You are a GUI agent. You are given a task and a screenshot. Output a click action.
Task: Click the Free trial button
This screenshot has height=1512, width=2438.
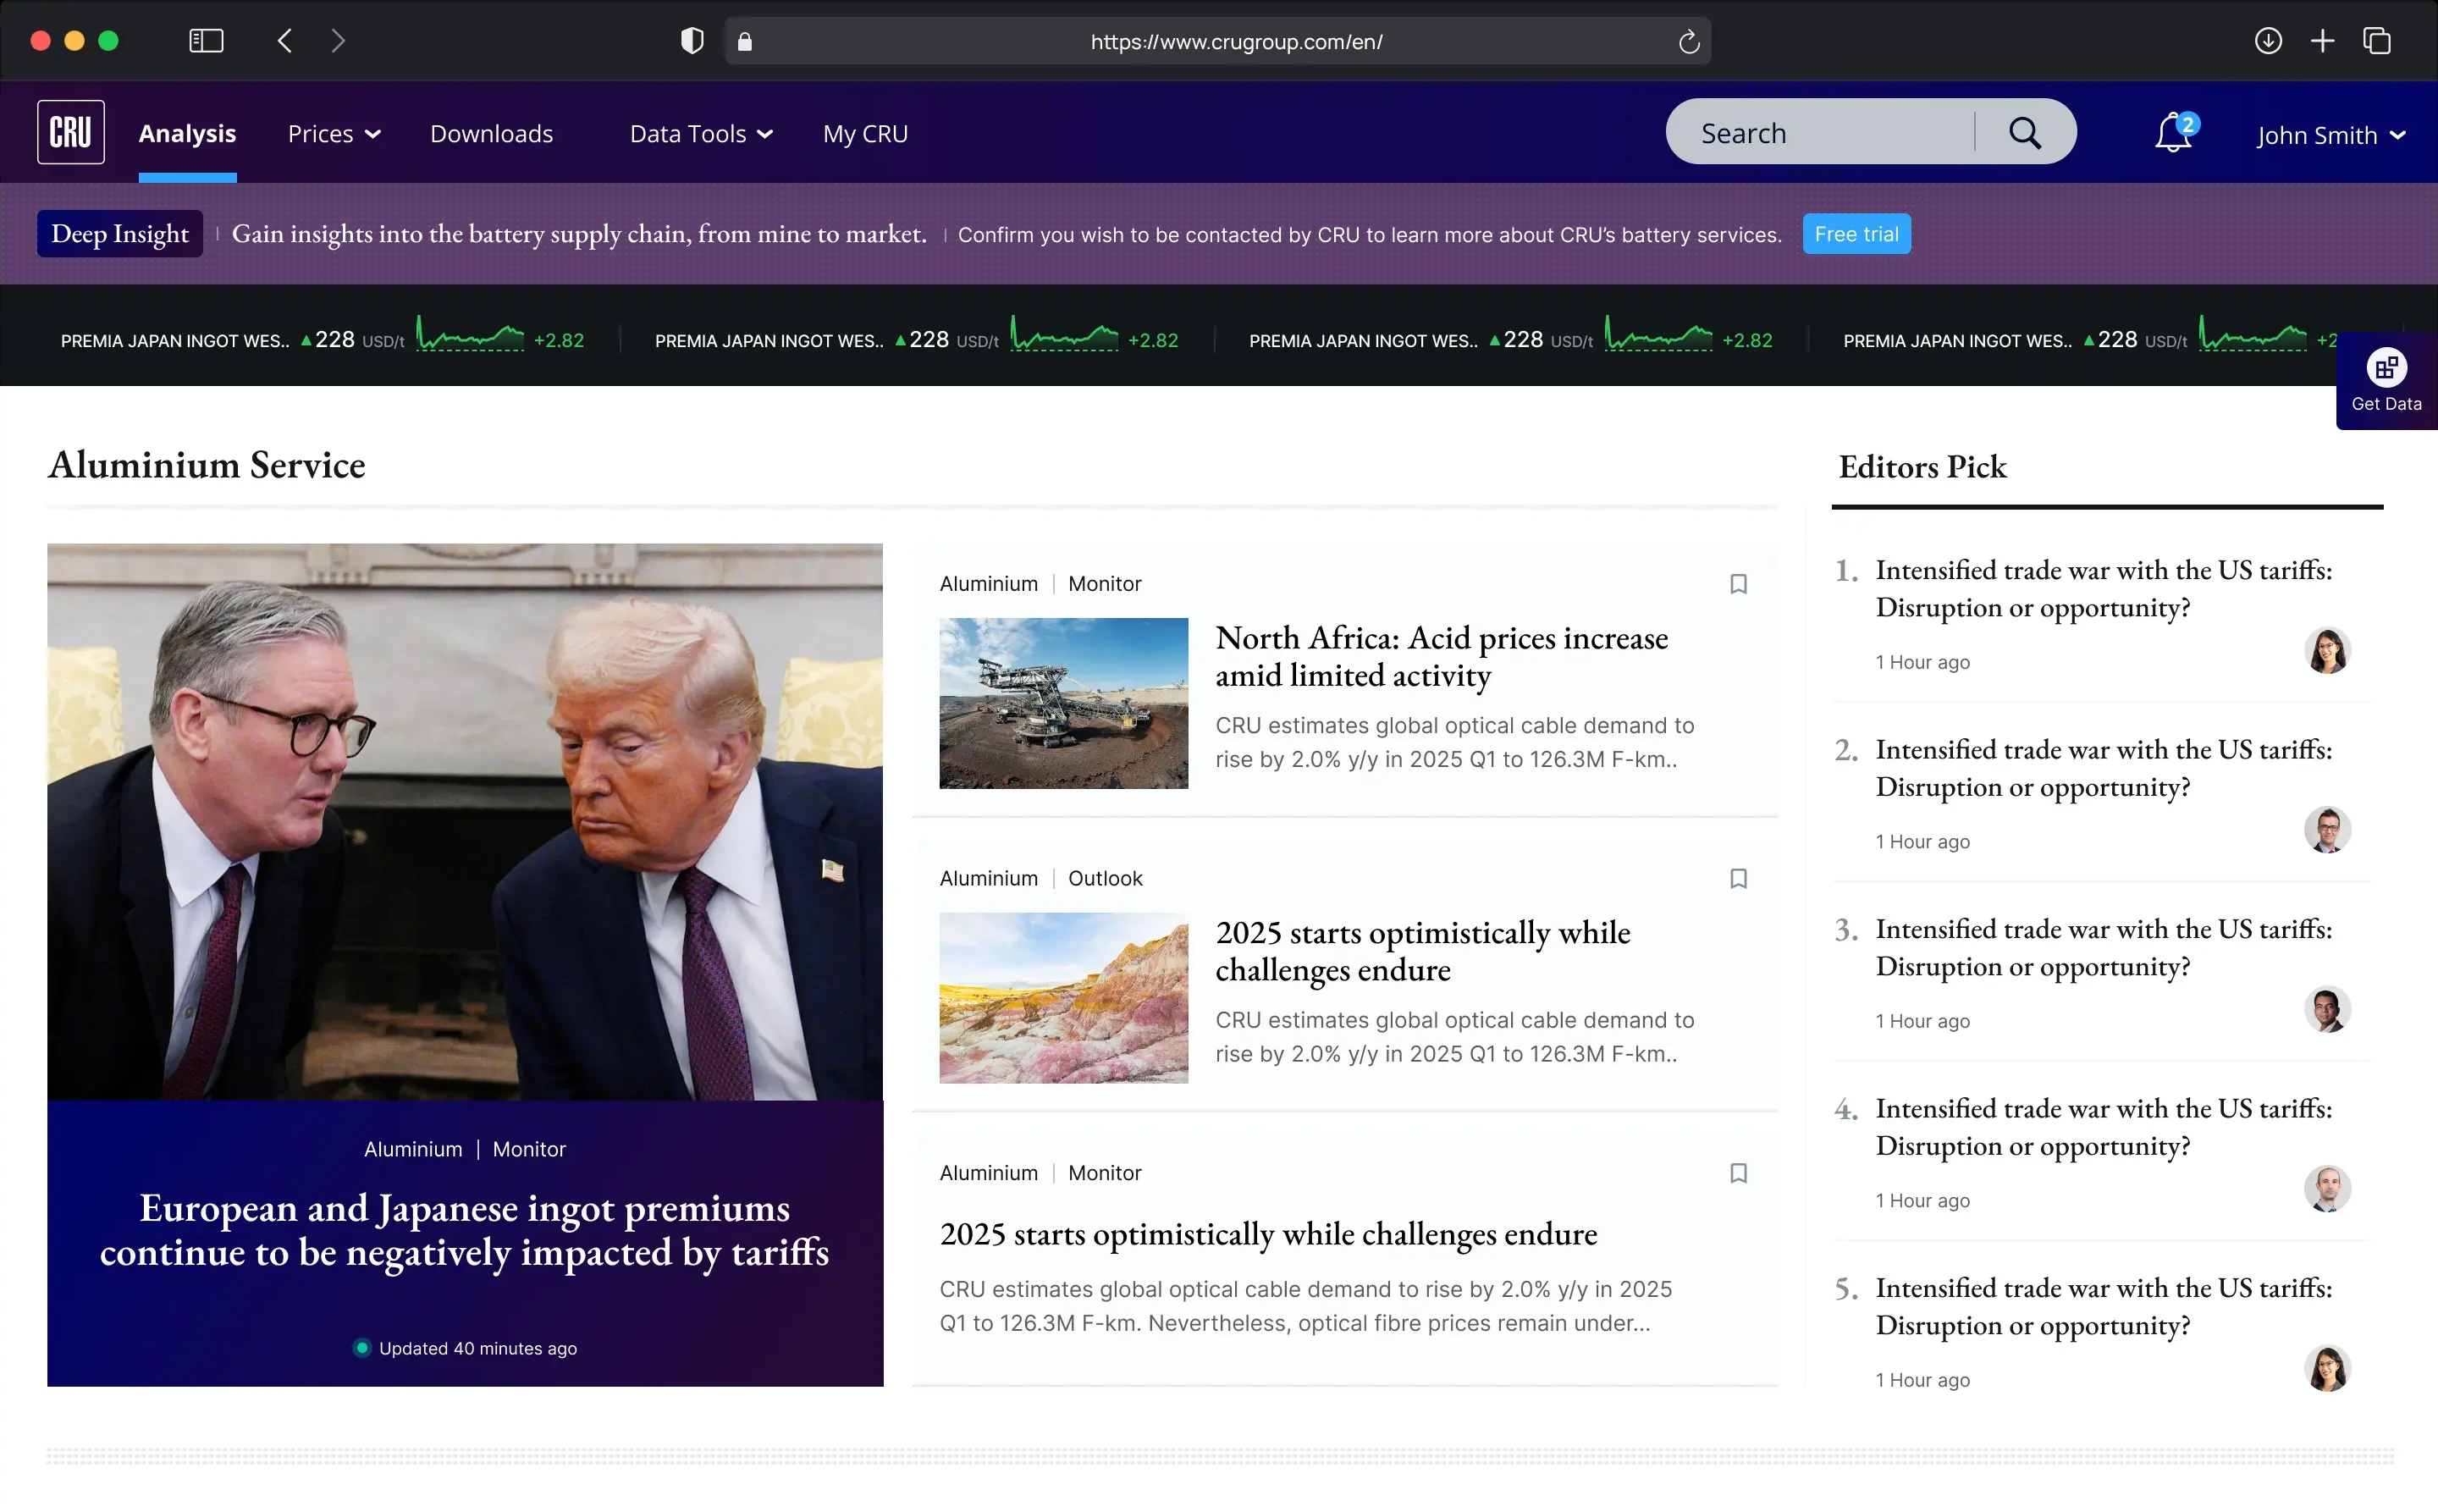[1856, 234]
